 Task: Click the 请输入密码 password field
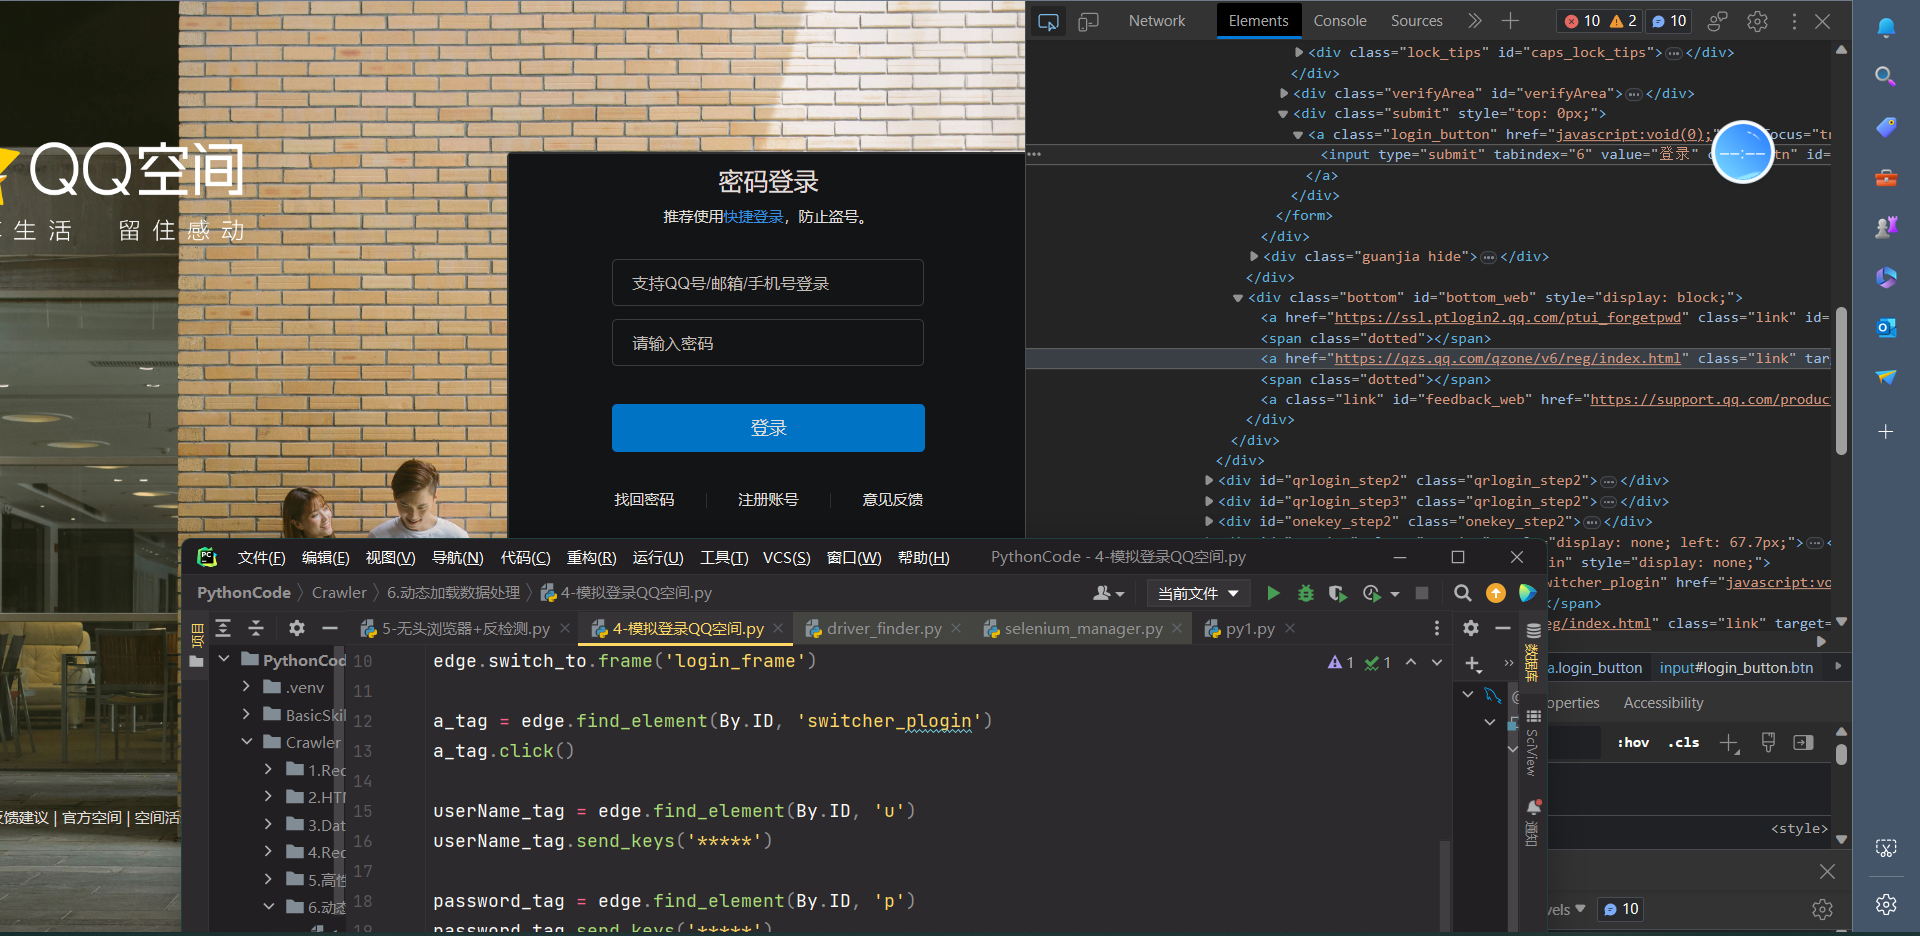coord(768,343)
